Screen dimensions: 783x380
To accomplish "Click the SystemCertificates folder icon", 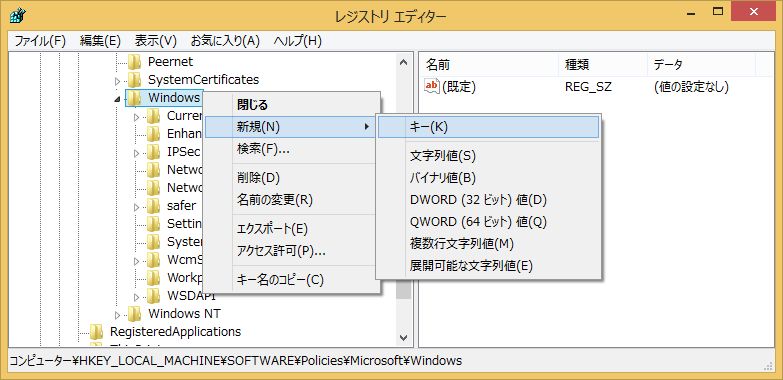I will pyautogui.click(x=134, y=80).
